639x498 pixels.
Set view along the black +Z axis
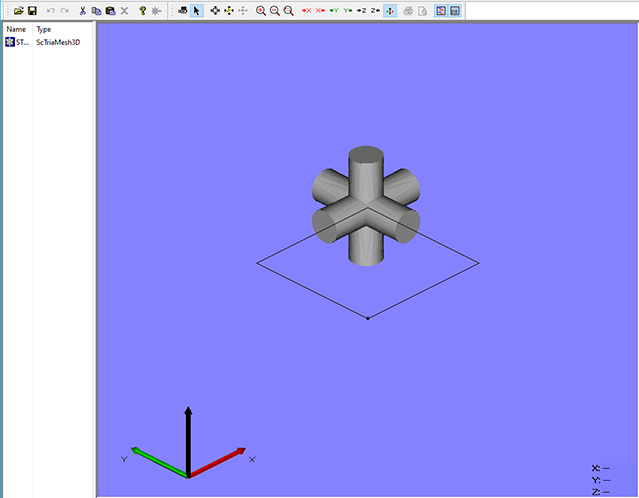(x=362, y=10)
